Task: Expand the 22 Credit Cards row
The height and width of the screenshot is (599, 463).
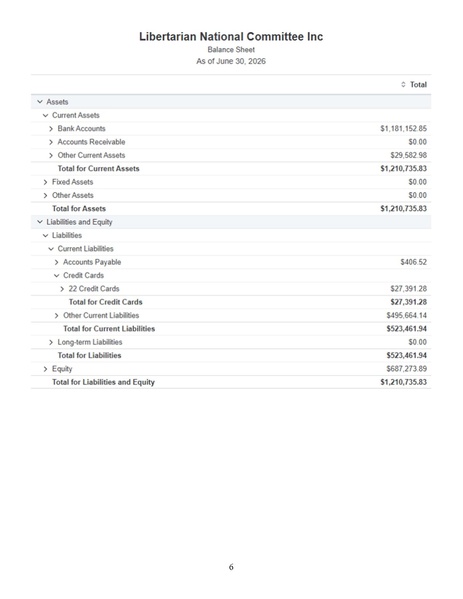Action: 62,289
